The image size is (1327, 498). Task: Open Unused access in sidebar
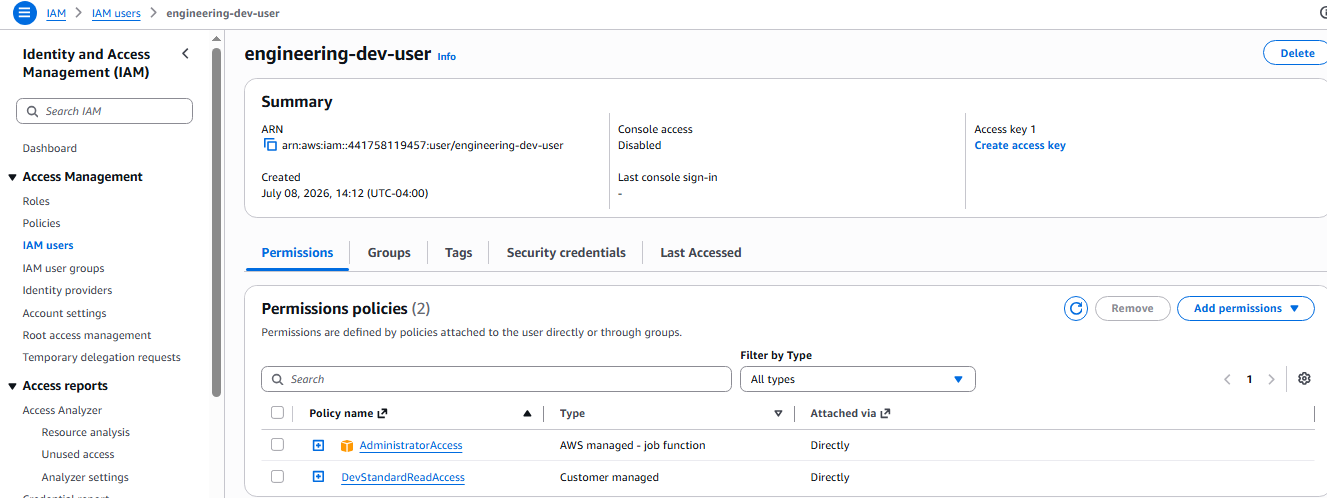point(78,454)
